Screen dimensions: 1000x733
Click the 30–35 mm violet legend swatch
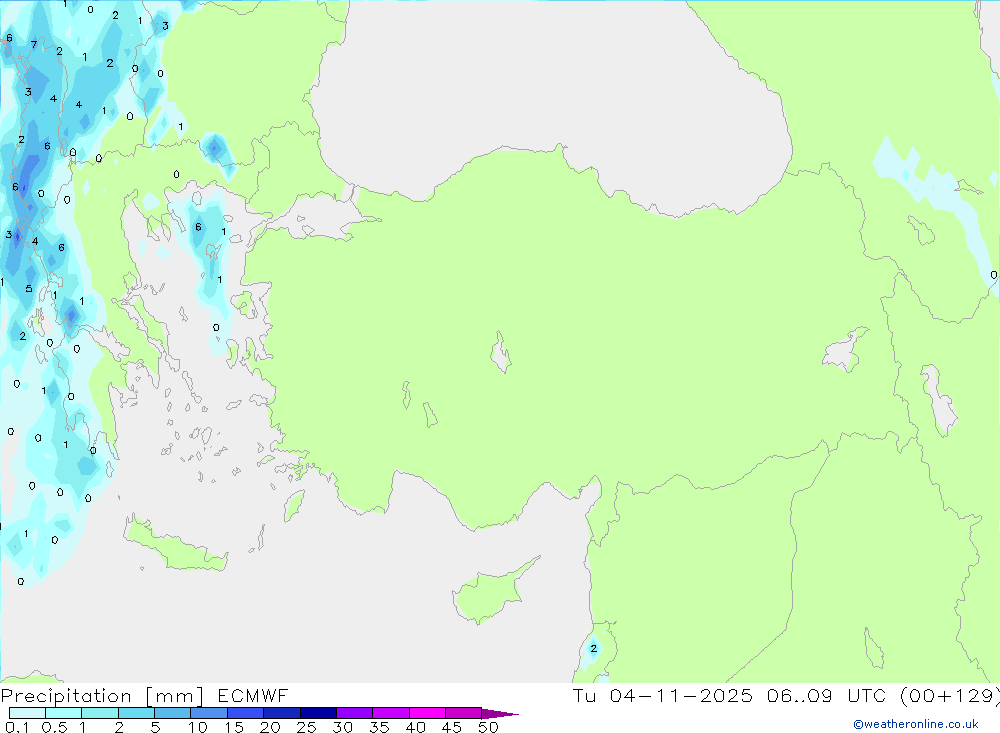click(355, 713)
